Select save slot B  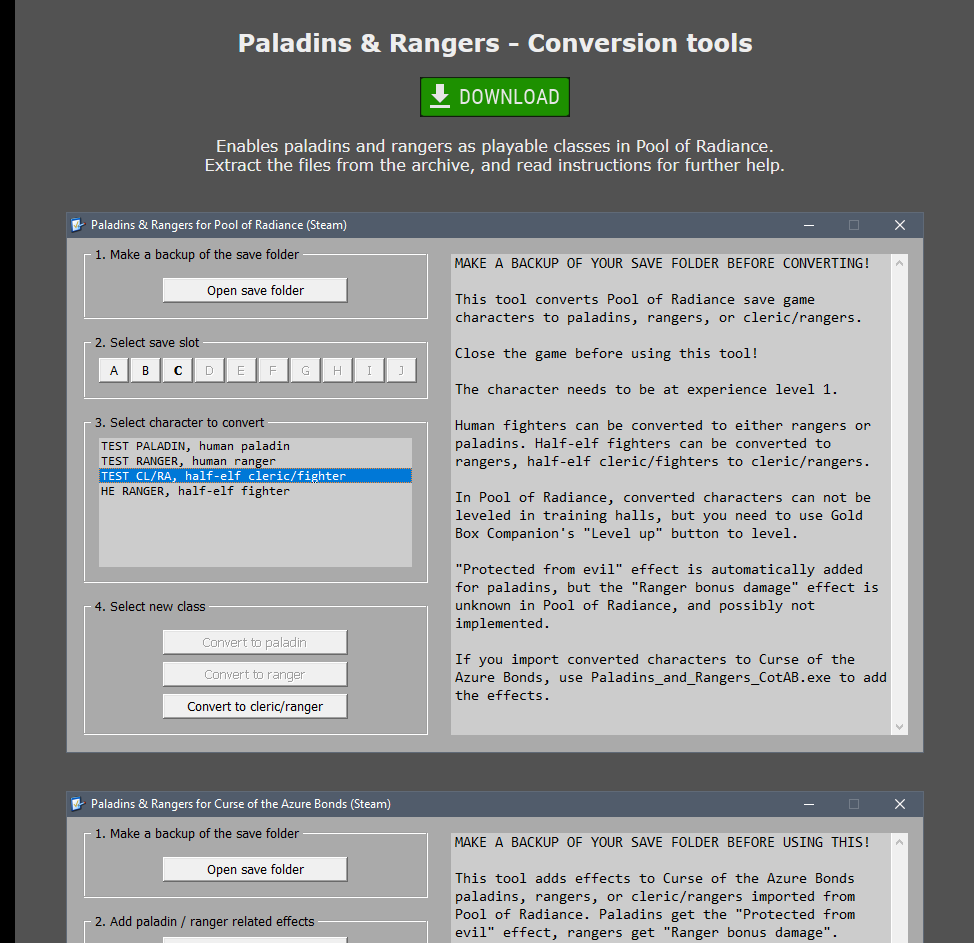point(145,371)
